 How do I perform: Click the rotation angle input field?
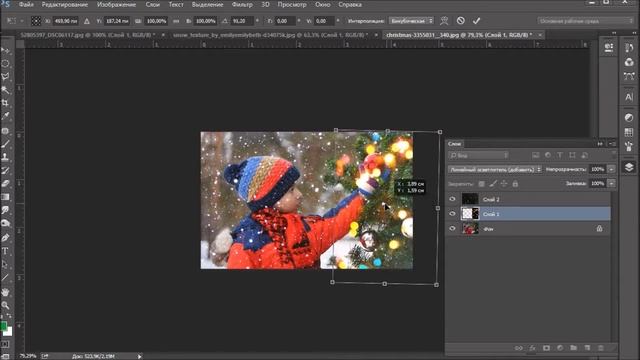point(241,21)
